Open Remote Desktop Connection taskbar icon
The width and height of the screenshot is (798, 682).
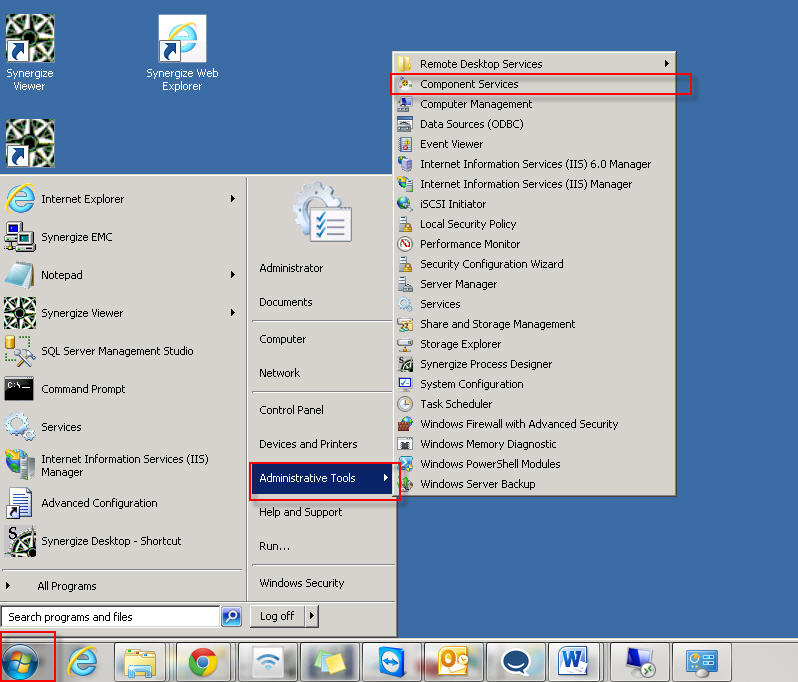pos(640,662)
